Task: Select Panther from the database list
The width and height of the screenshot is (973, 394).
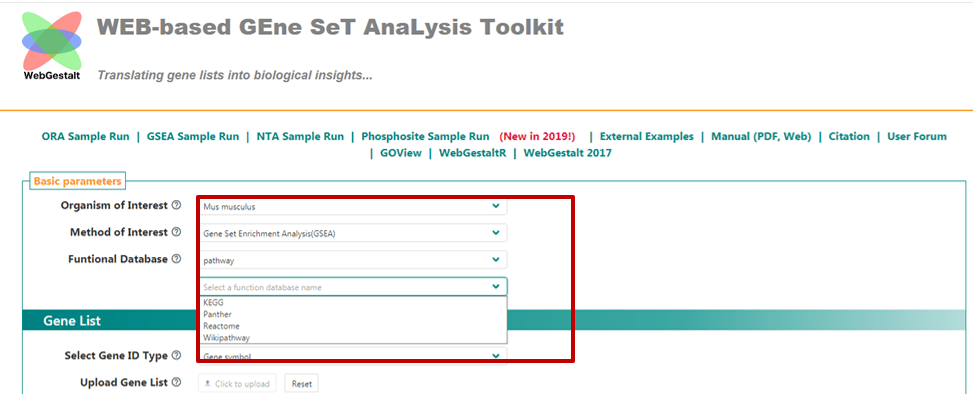Action: 352,314
